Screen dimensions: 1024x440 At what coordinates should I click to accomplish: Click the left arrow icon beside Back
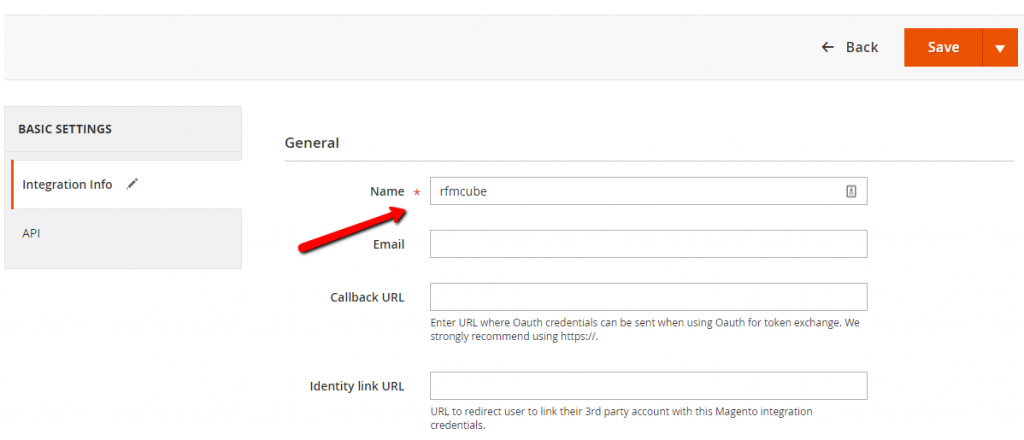tap(827, 47)
